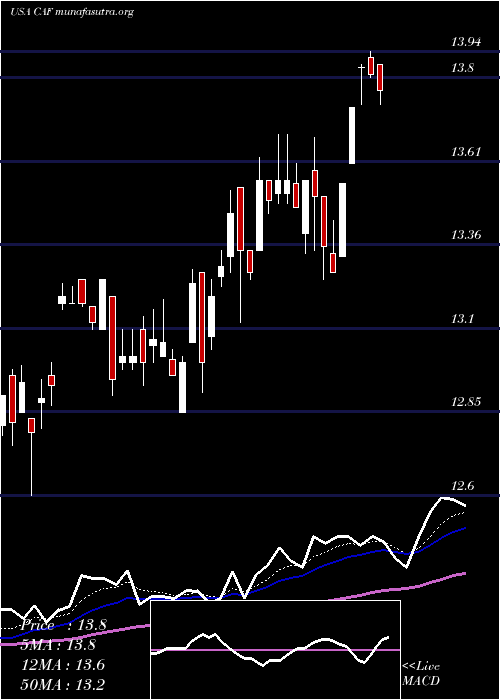Click the <<Live MACD label

421,674
